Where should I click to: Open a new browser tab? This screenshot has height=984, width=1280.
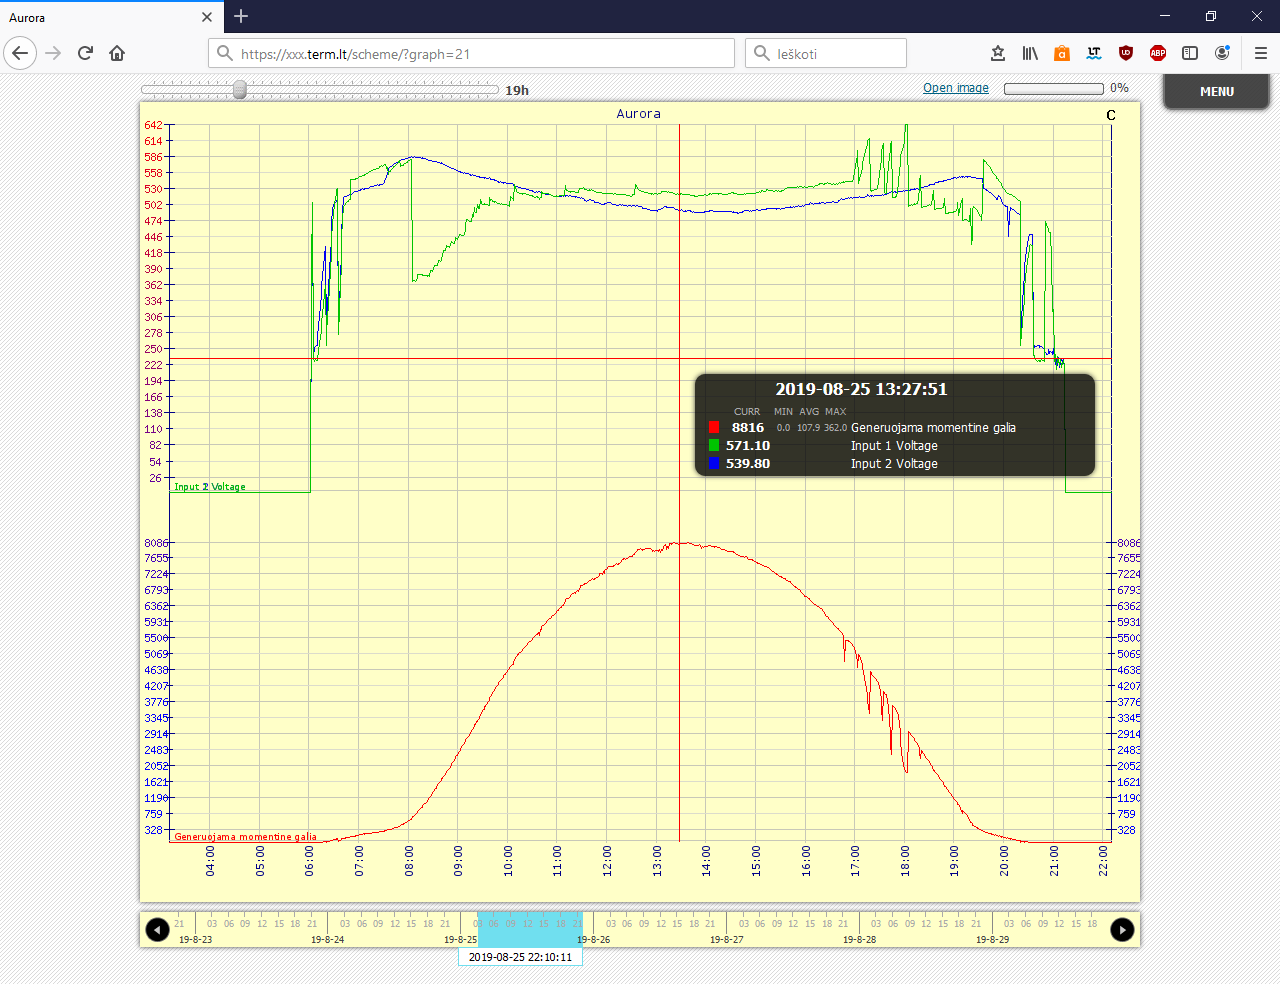(241, 16)
